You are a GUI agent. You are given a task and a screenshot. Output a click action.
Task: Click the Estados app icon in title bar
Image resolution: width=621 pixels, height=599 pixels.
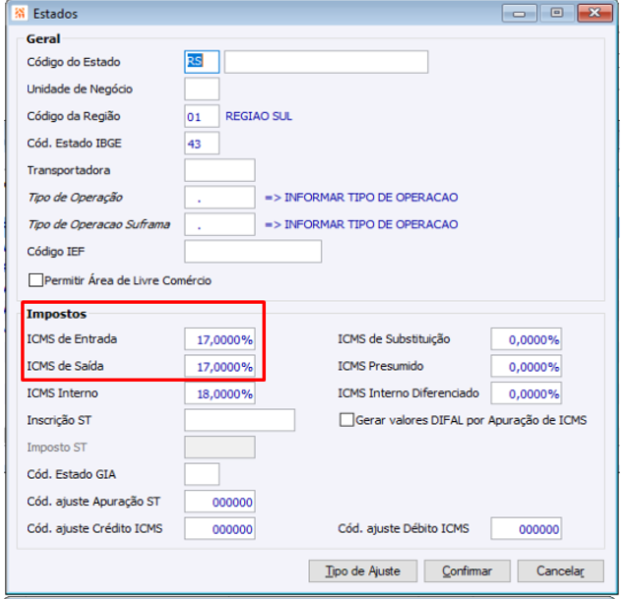pos(19,13)
